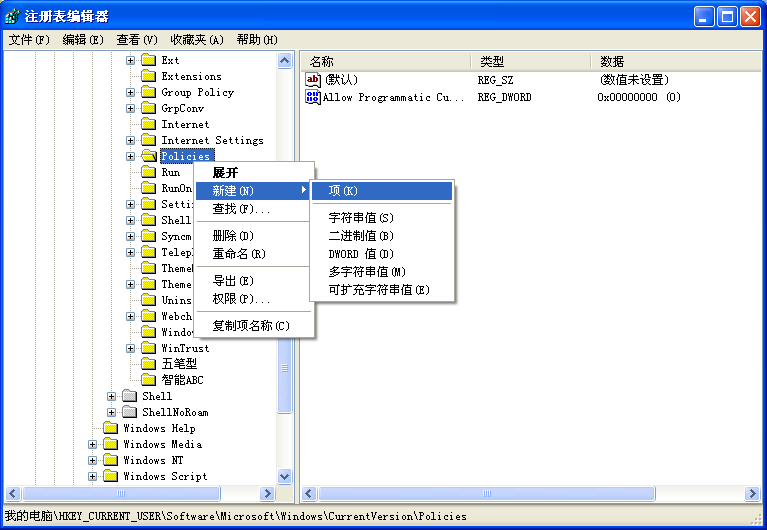Click the 类型 column header
Viewport: 767px width, 530px height.
pos(531,62)
